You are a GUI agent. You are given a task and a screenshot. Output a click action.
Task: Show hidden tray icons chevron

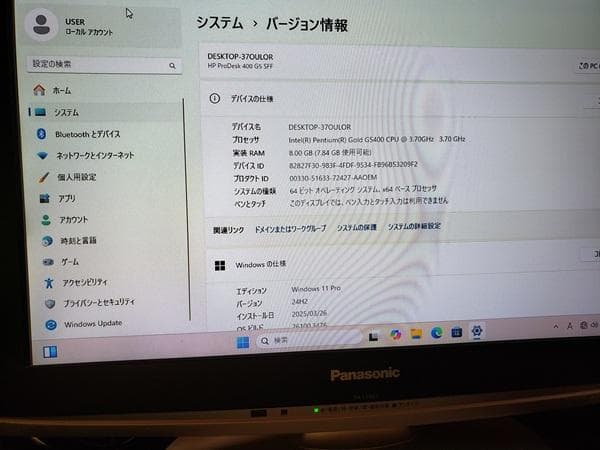pos(556,326)
